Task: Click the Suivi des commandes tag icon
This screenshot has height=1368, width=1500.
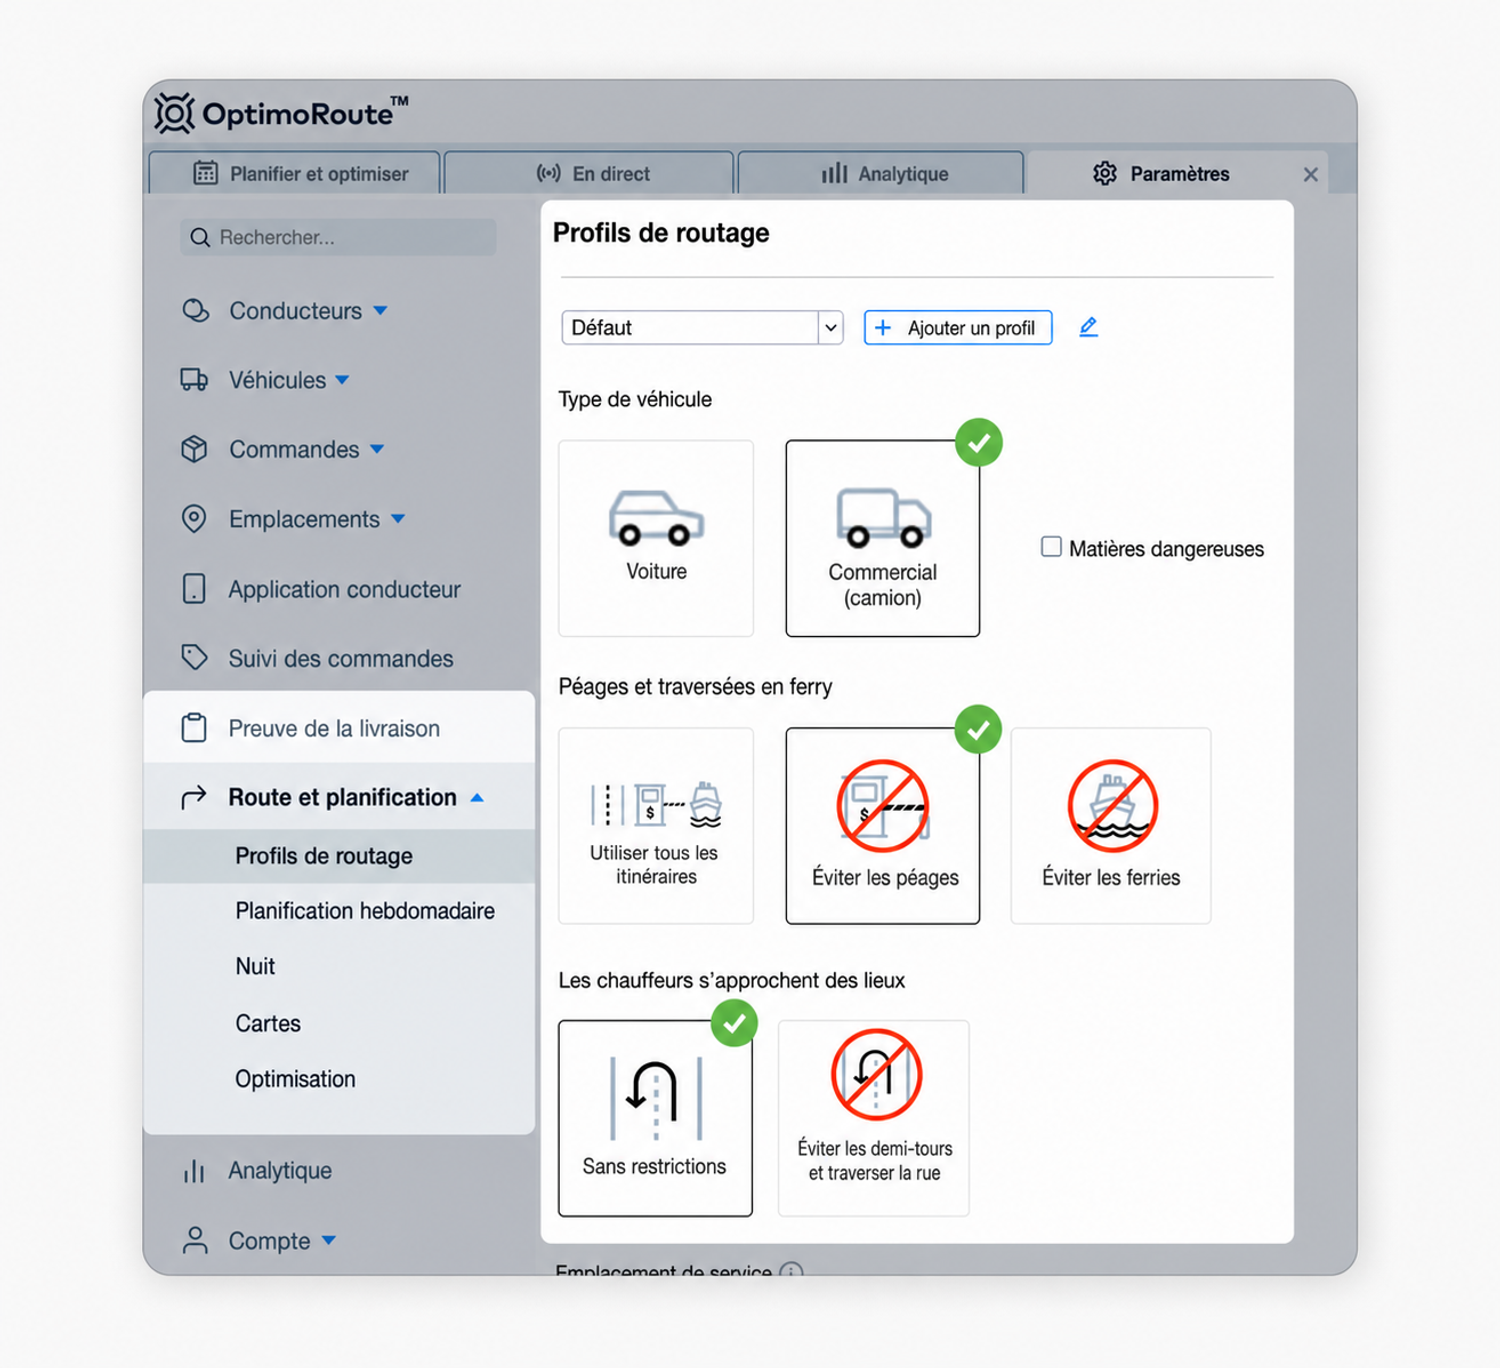Action: 194,658
